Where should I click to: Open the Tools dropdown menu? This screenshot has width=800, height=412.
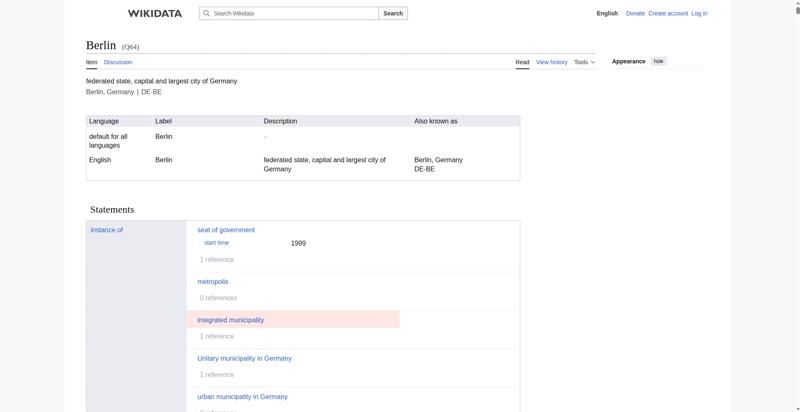click(584, 62)
